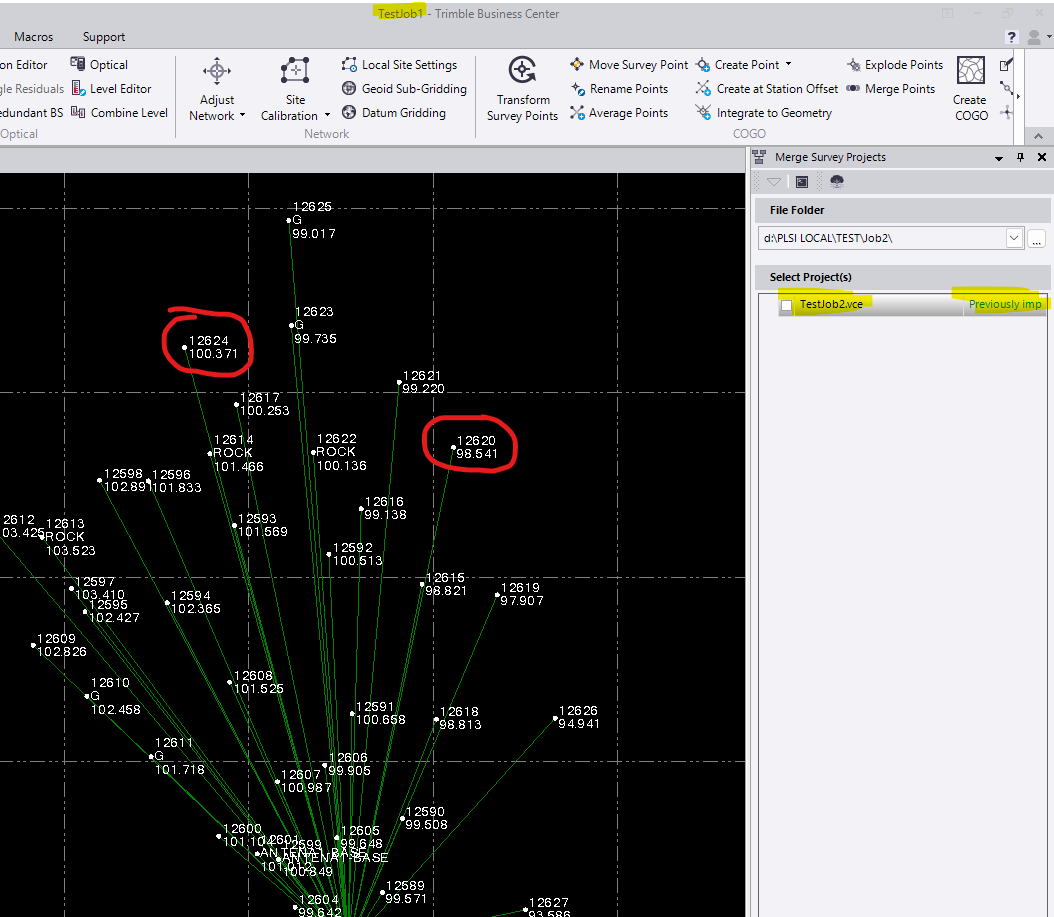This screenshot has width=1054, height=917.
Task: Open the Merge Survey Projects panel options arrow
Action: (998, 158)
